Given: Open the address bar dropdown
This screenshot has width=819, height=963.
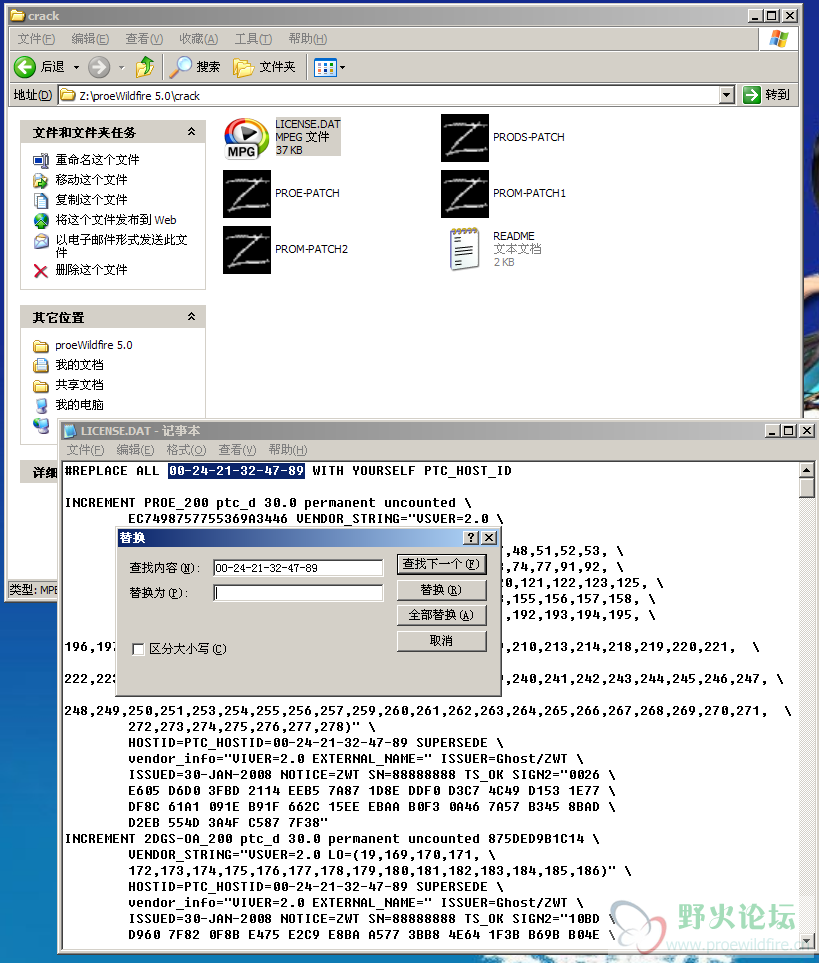Looking at the screenshot, I should pos(727,95).
